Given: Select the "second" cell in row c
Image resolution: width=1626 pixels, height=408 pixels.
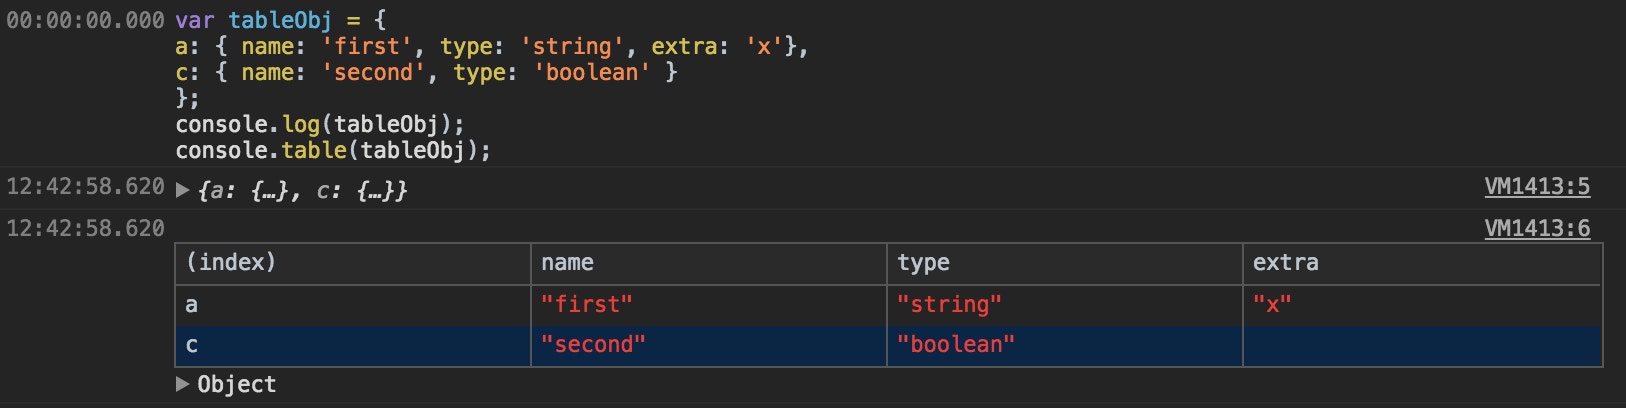Looking at the screenshot, I should 593,345.
